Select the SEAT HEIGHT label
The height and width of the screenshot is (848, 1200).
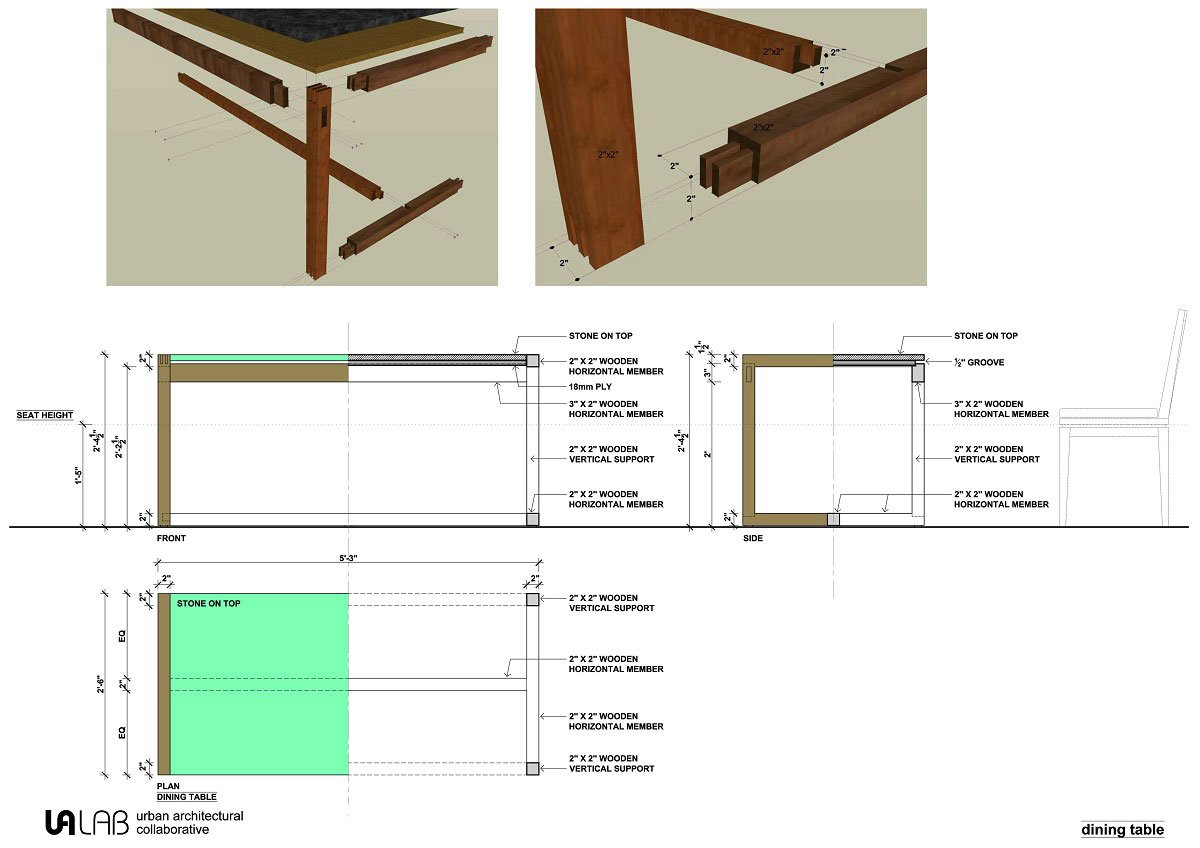(44, 415)
